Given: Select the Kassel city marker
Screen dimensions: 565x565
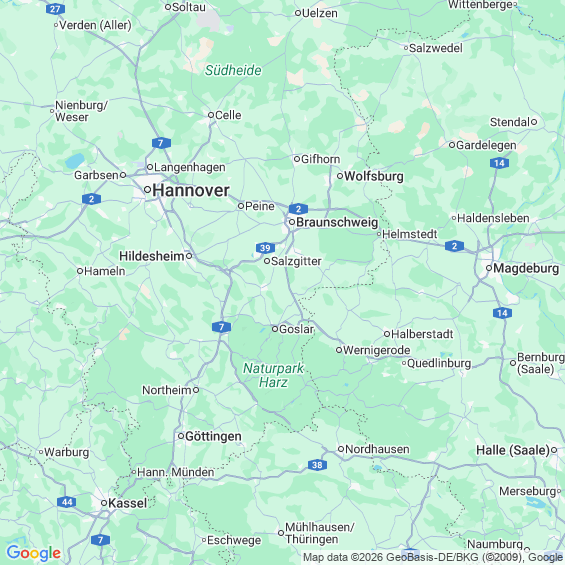Looking at the screenshot, I should click(x=104, y=503).
